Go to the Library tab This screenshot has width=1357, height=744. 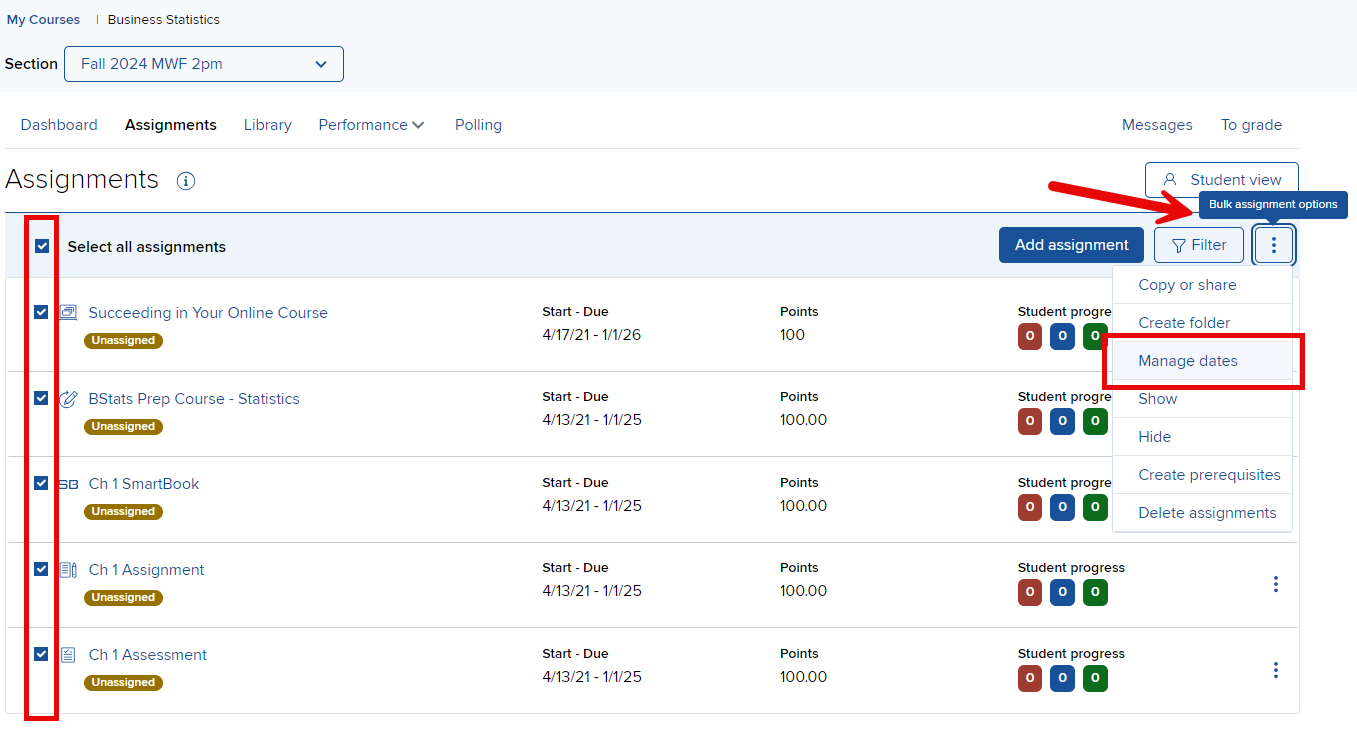point(267,125)
